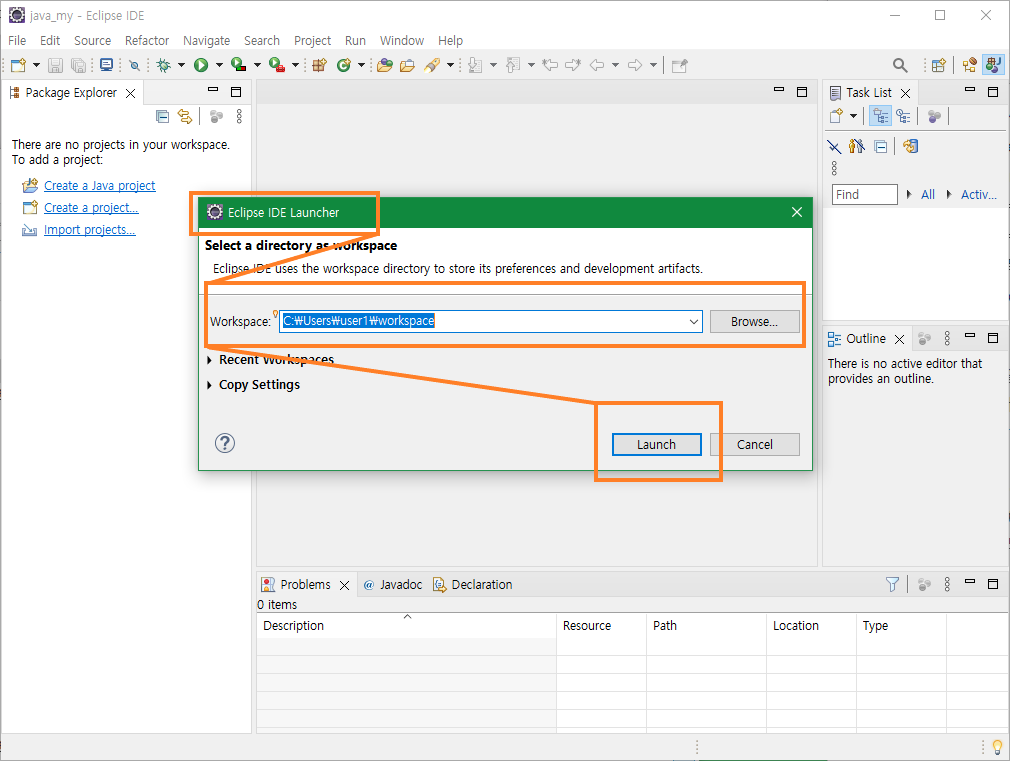Toggle Link with Editor in Package Explorer
Viewport: 1010px width, 761px height.
coord(185,117)
